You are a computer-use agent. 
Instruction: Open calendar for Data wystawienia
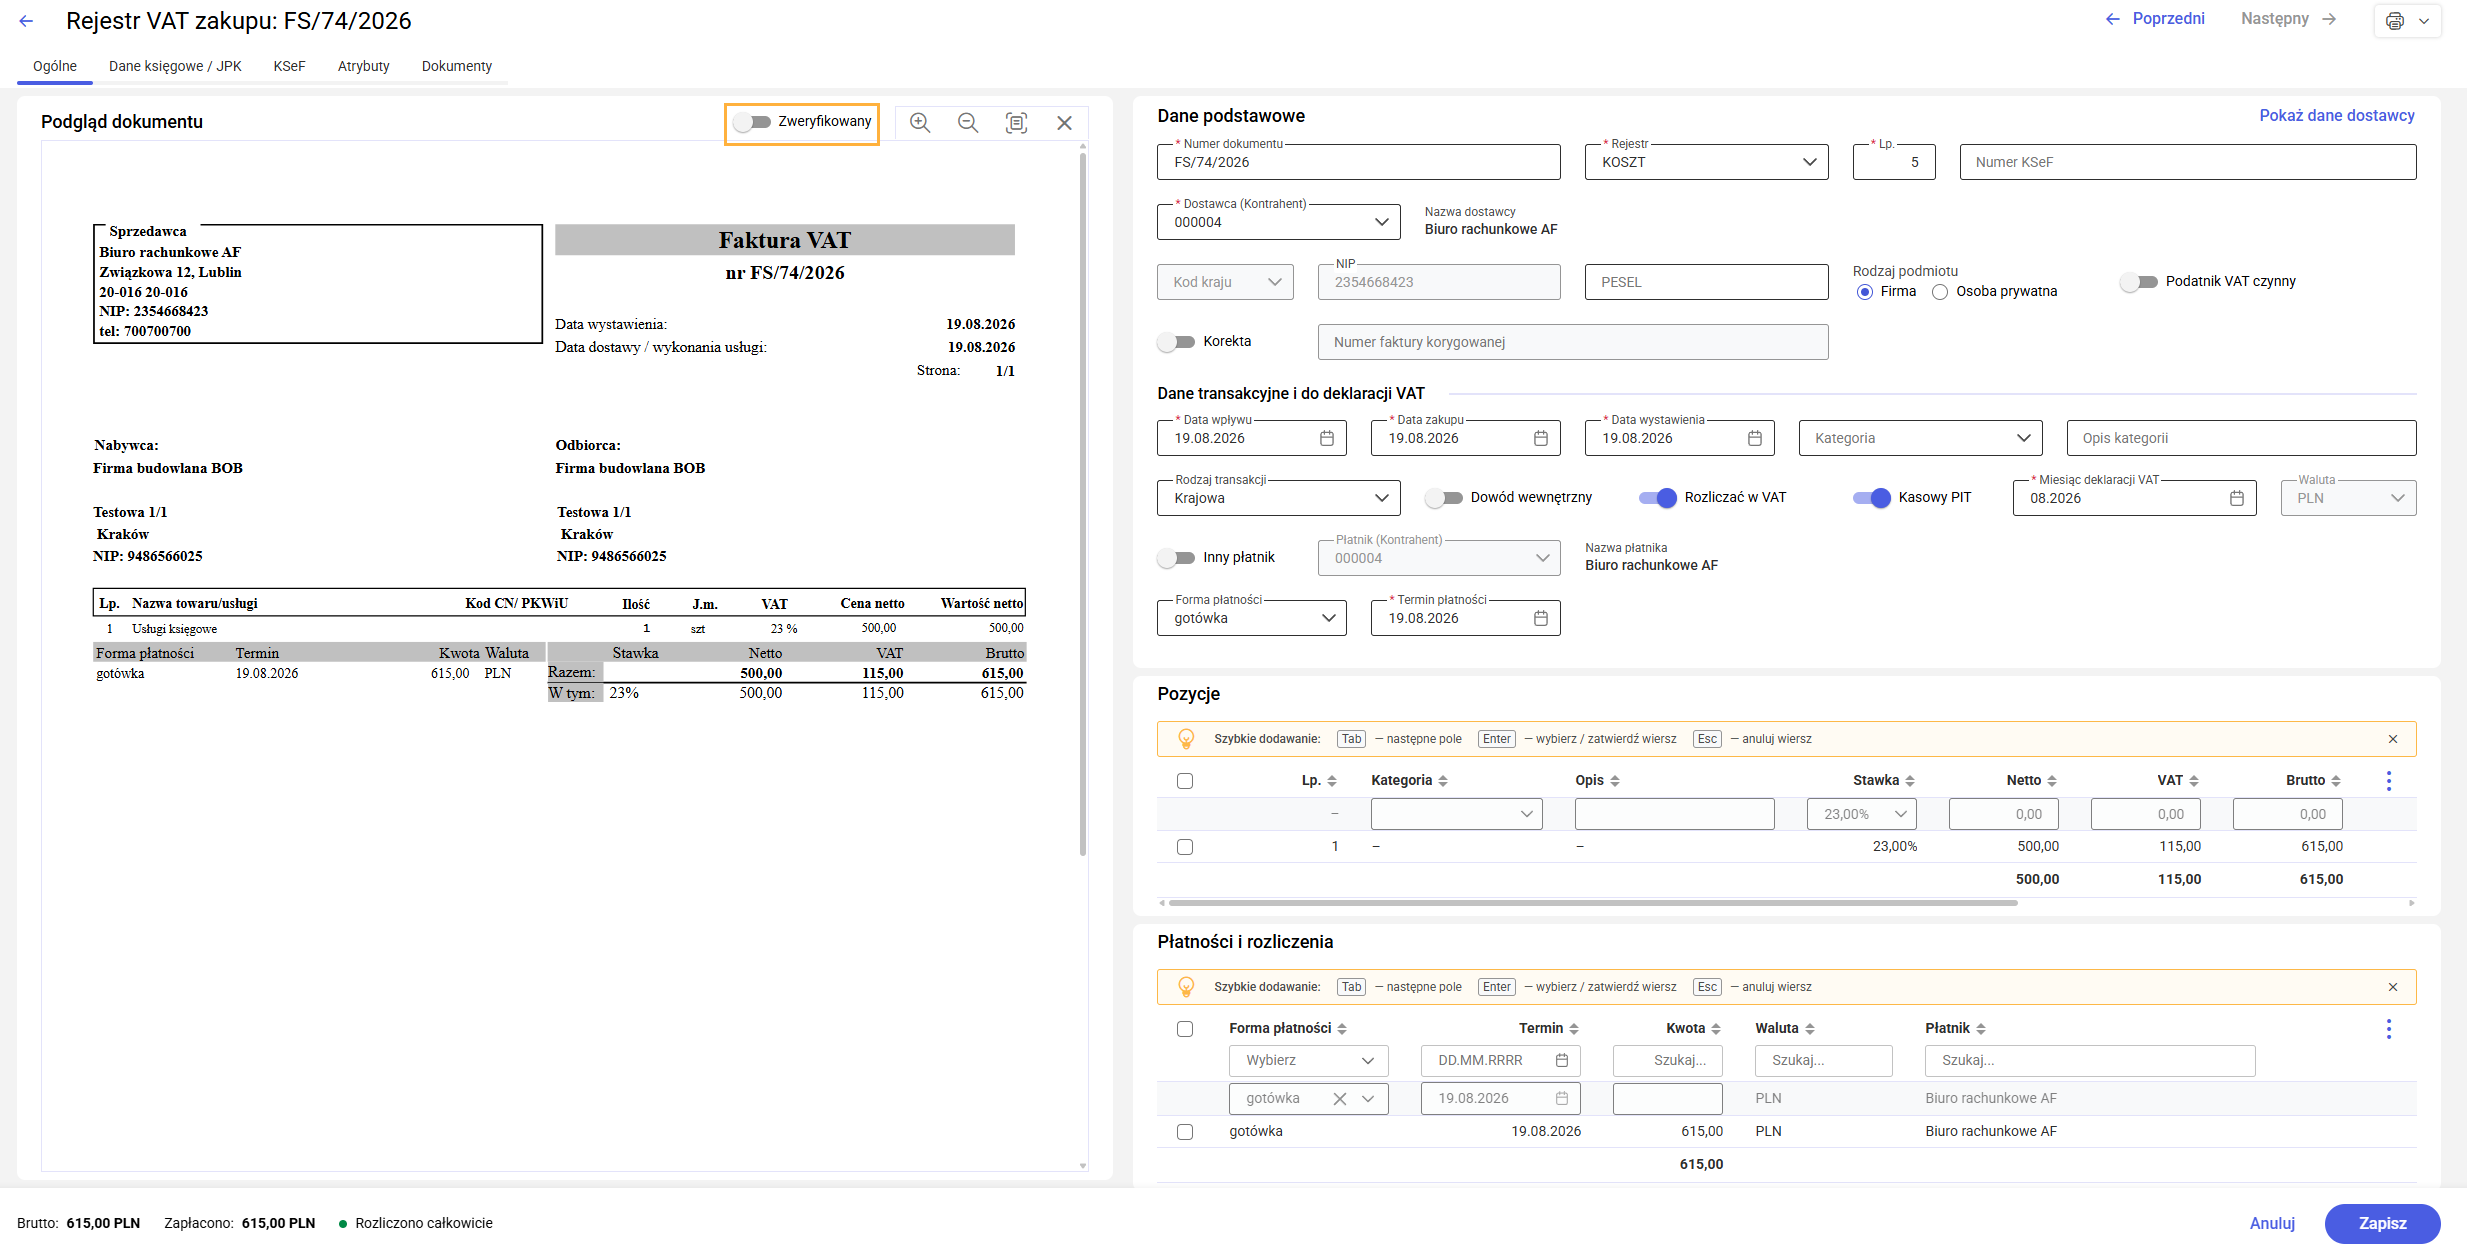(1755, 438)
